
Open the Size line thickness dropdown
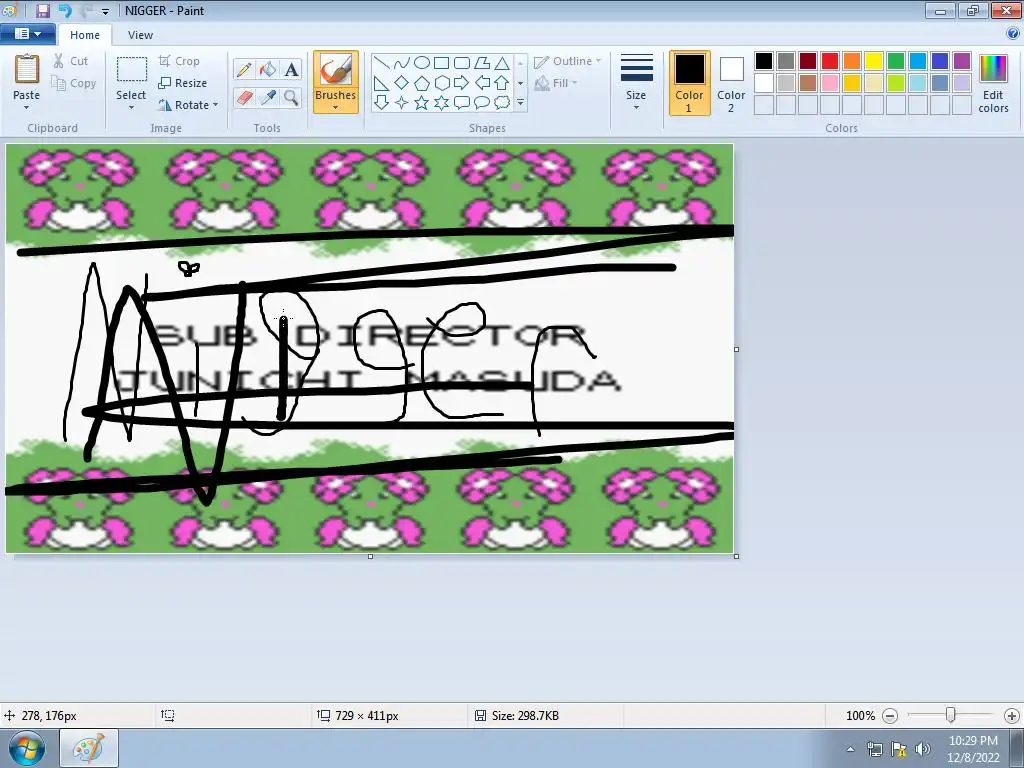point(636,82)
